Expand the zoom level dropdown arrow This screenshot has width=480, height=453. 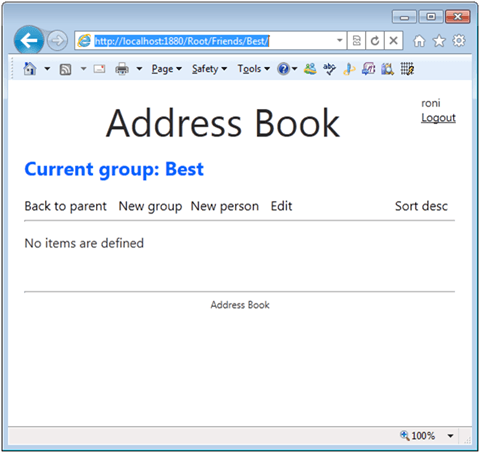coord(450,436)
